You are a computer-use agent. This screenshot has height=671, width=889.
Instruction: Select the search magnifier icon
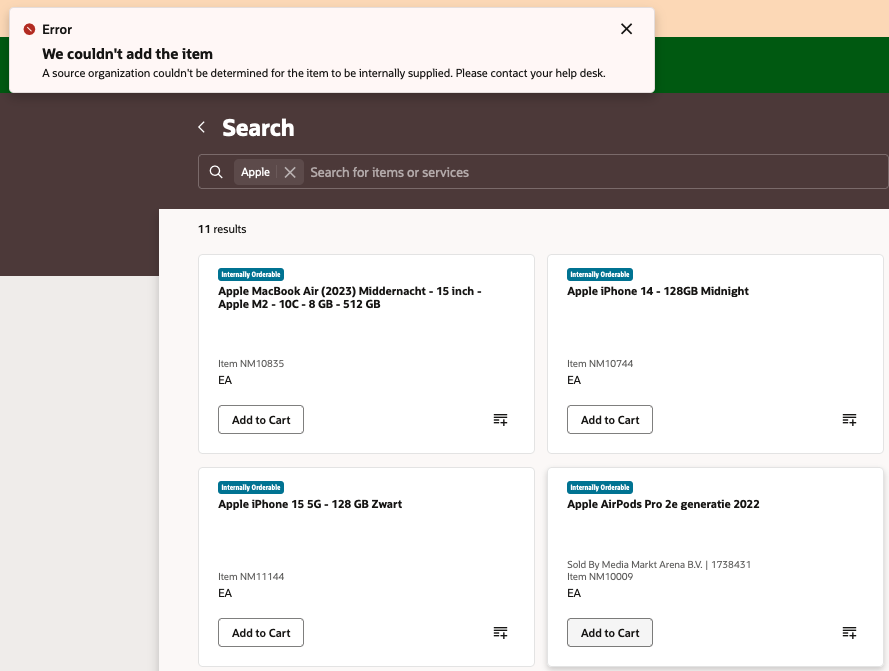click(x=216, y=171)
